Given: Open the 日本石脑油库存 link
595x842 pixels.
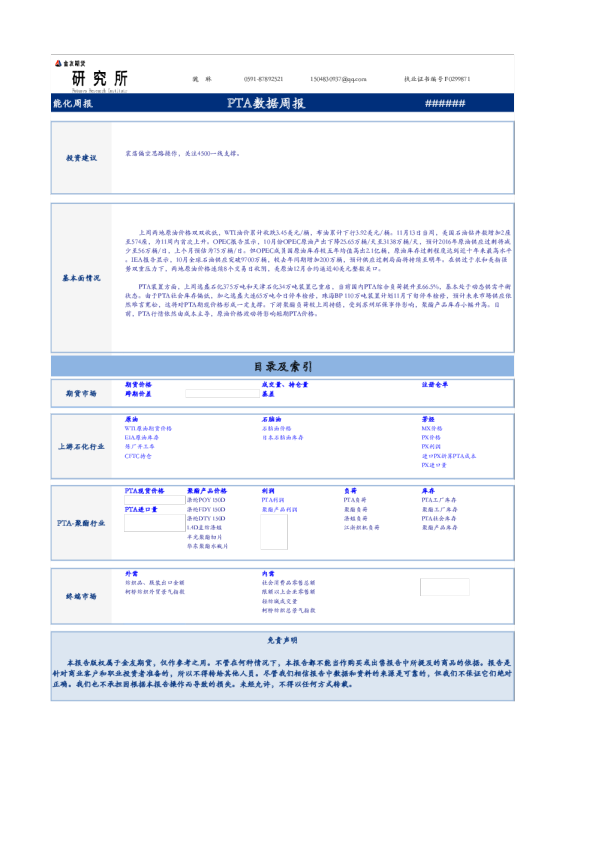Looking at the screenshot, I should [x=282, y=438].
